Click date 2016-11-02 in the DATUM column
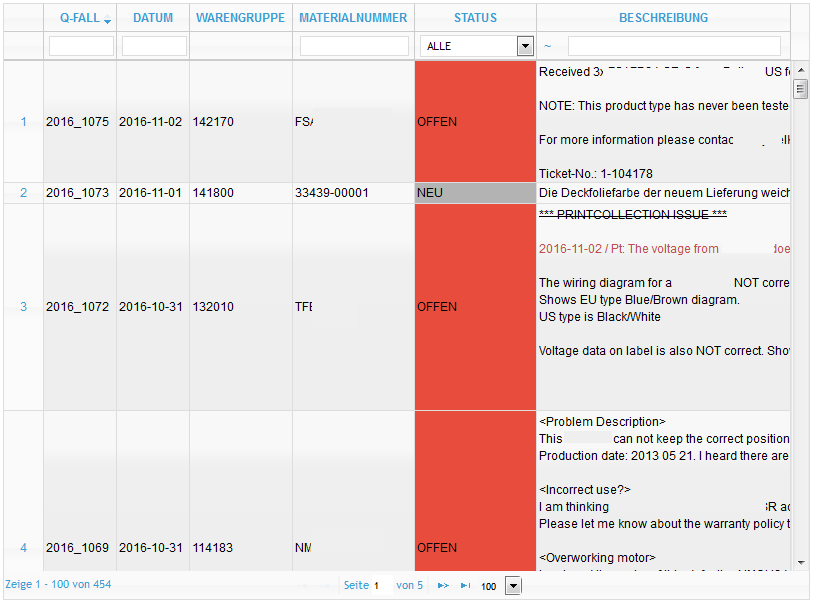The height and width of the screenshot is (604, 814). click(x=151, y=122)
